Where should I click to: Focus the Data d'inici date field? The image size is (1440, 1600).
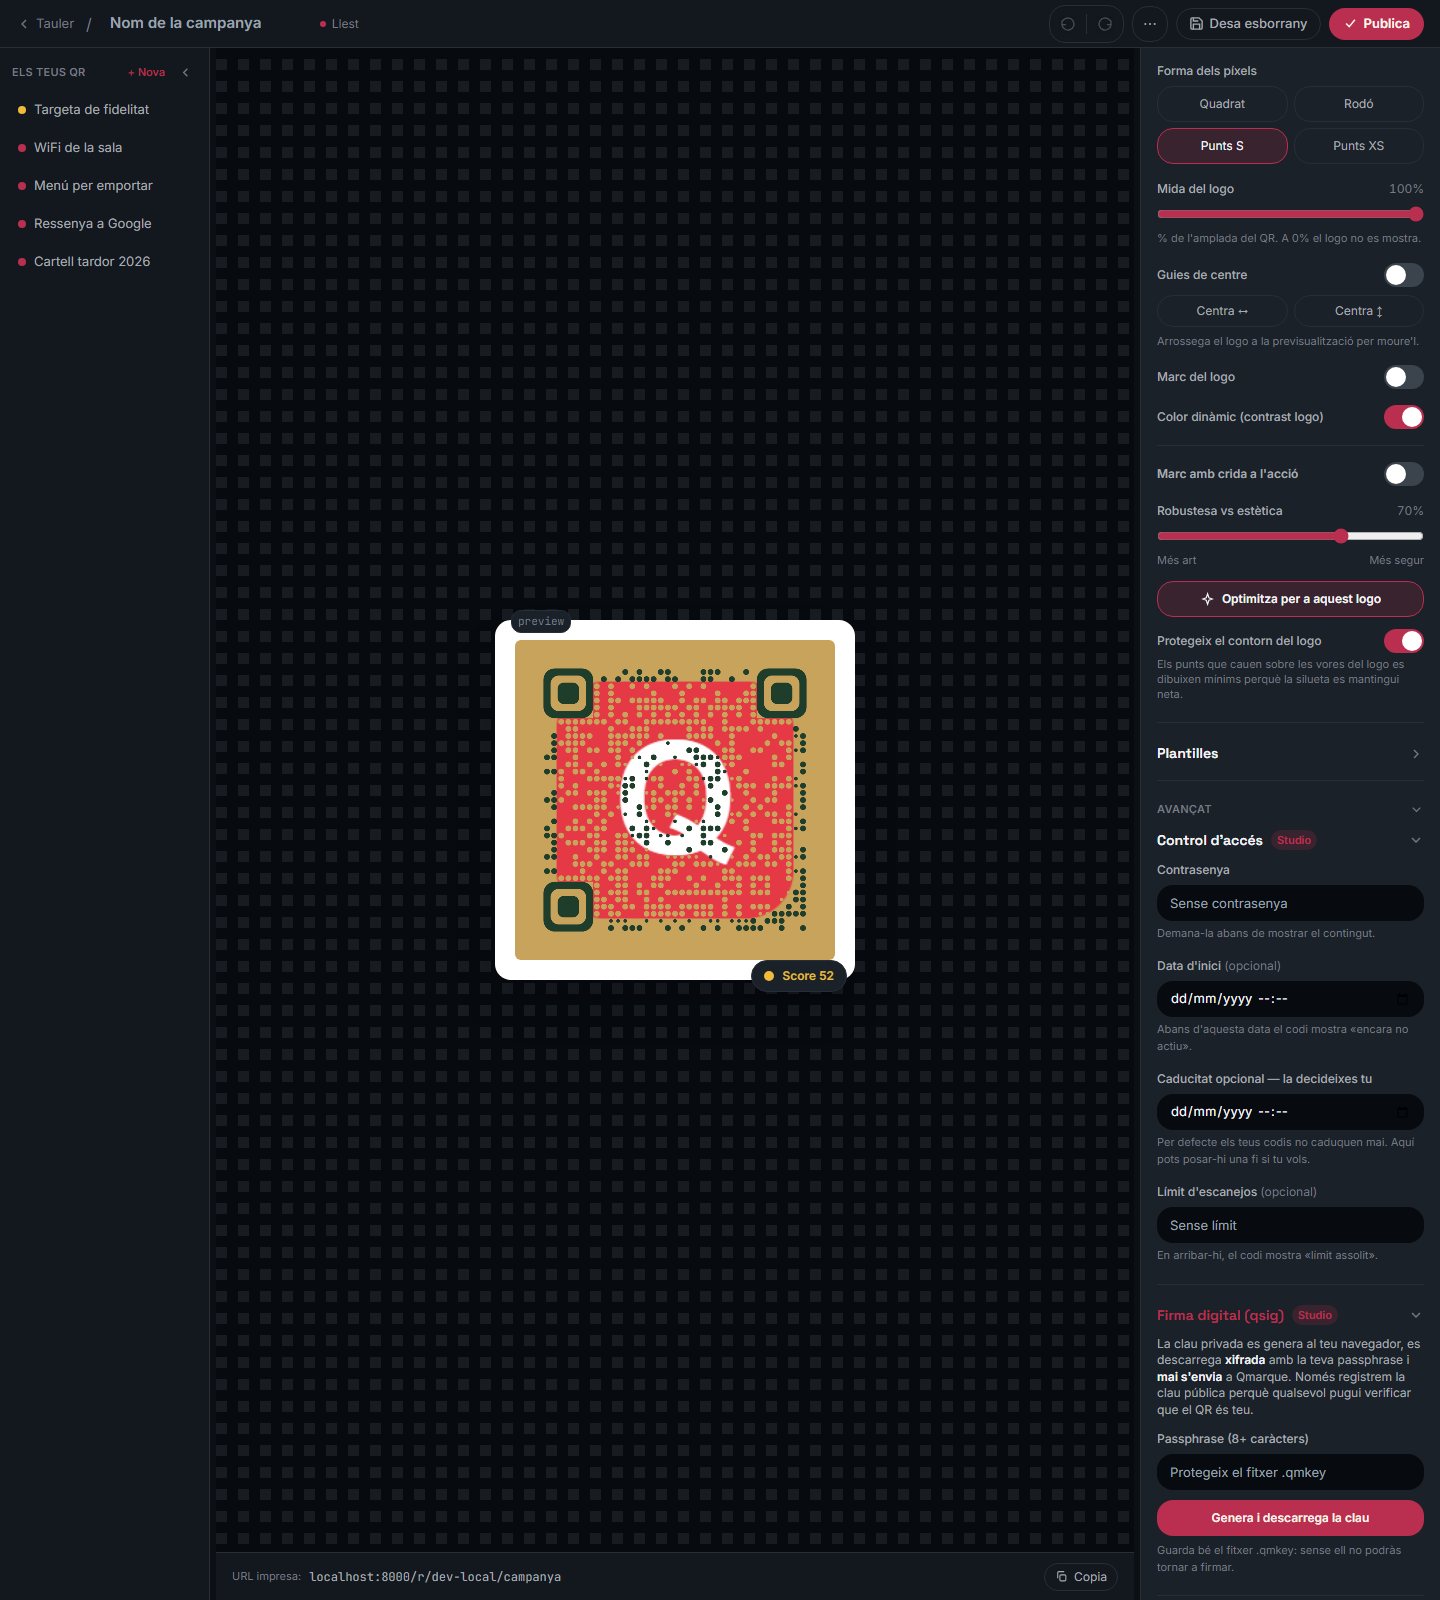1290,999
